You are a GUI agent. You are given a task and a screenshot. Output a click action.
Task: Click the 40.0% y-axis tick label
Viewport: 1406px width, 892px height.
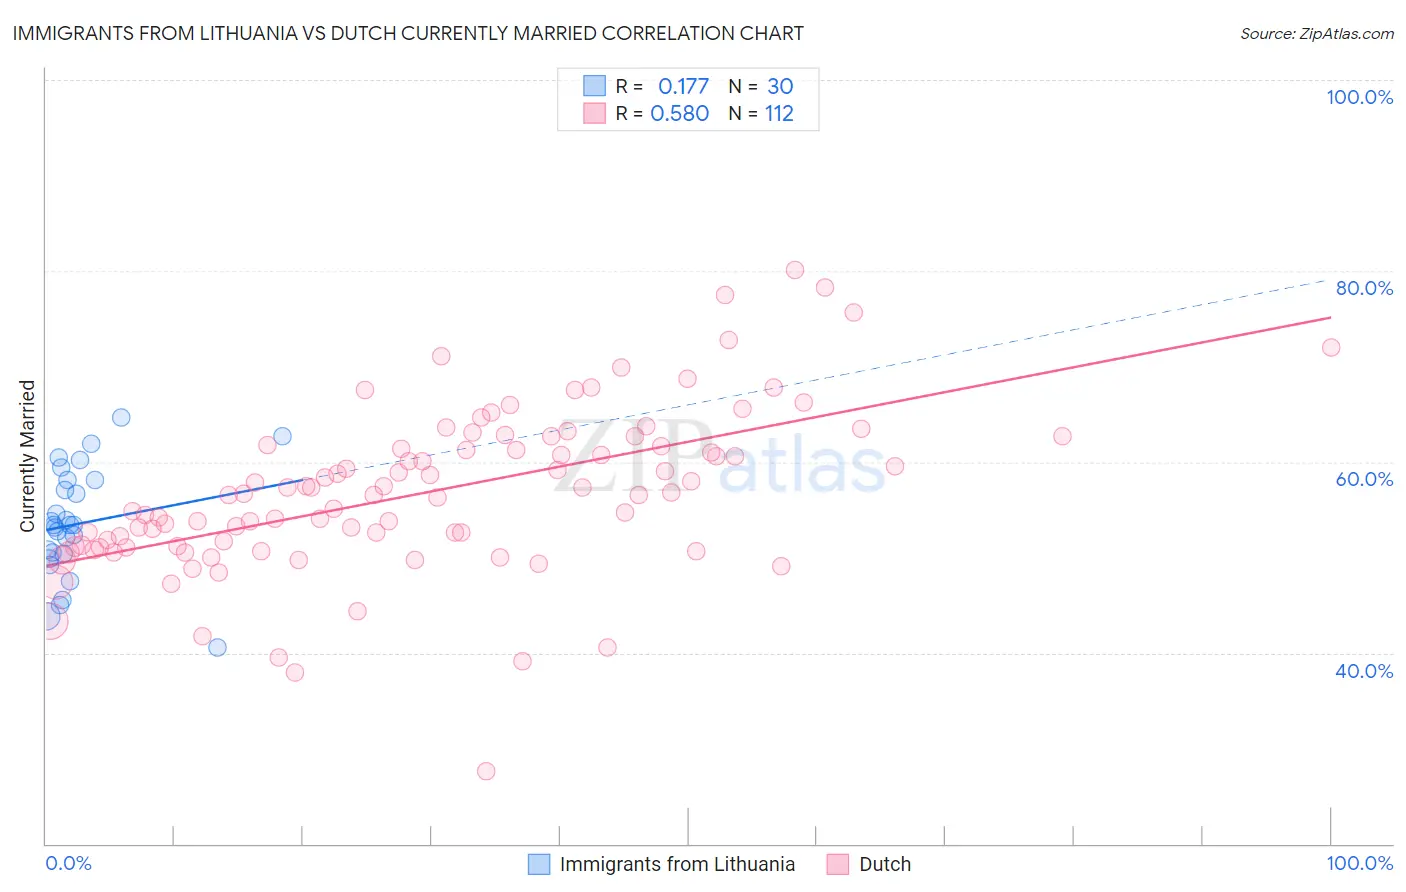[x=1364, y=671]
